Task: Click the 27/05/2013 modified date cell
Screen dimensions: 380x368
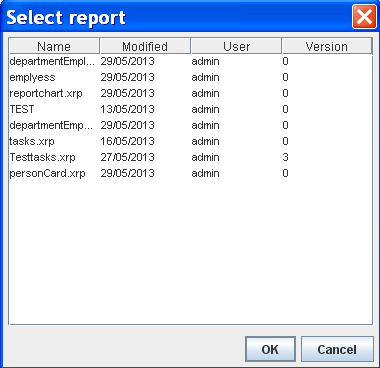Action: click(128, 157)
